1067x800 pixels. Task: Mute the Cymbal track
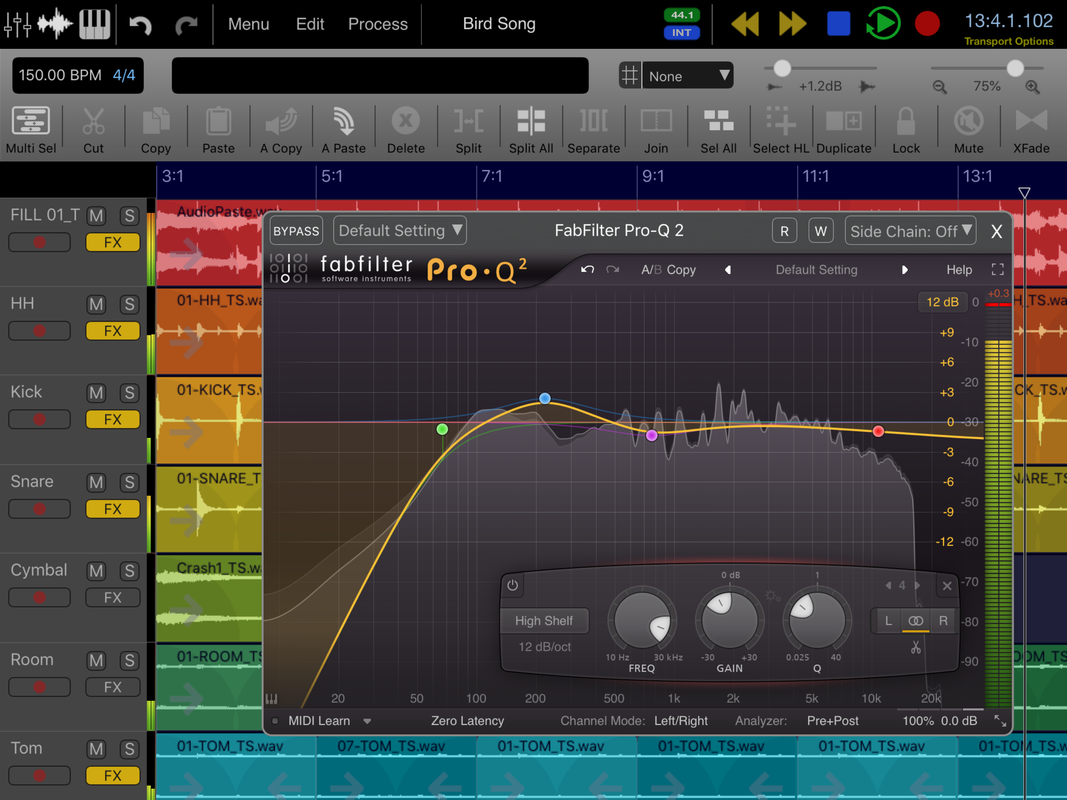point(96,571)
